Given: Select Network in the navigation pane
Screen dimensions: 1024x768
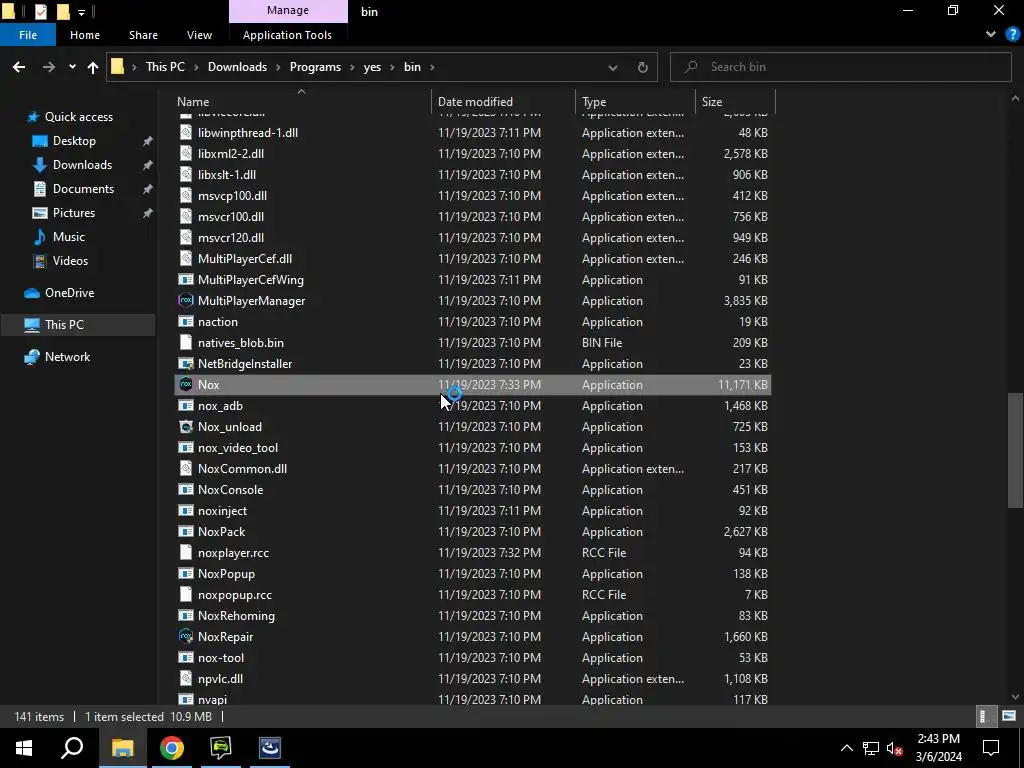Looking at the screenshot, I should coord(67,357).
